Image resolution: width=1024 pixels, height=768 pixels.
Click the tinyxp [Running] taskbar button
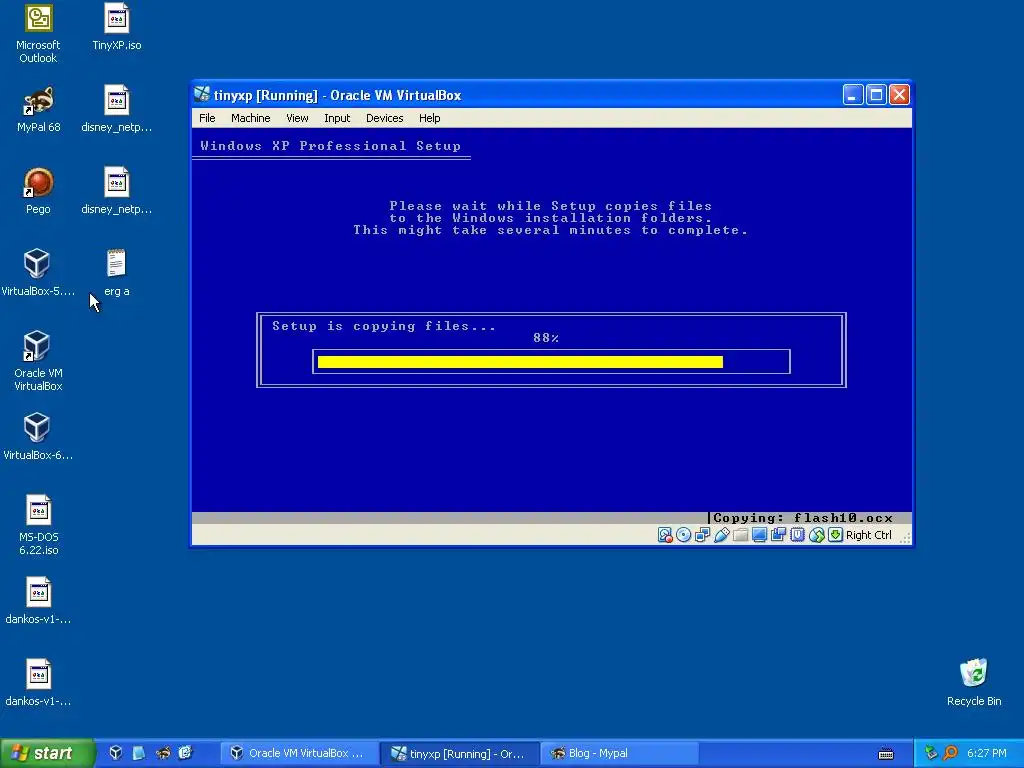pos(459,753)
